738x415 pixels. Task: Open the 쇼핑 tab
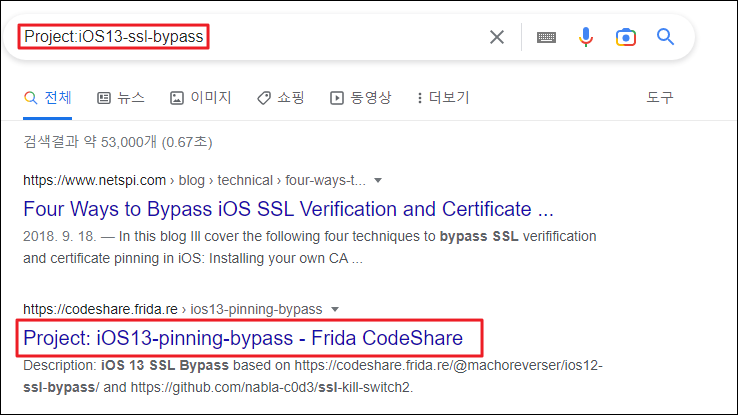[281, 98]
